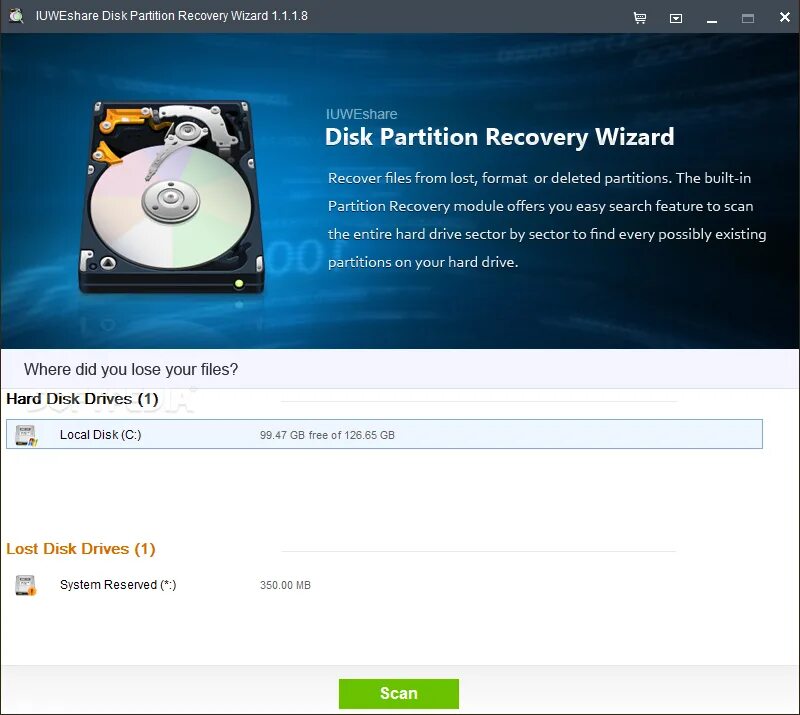800x715 pixels.
Task: Click the System Reserved drive warning icon
Action: [26, 585]
